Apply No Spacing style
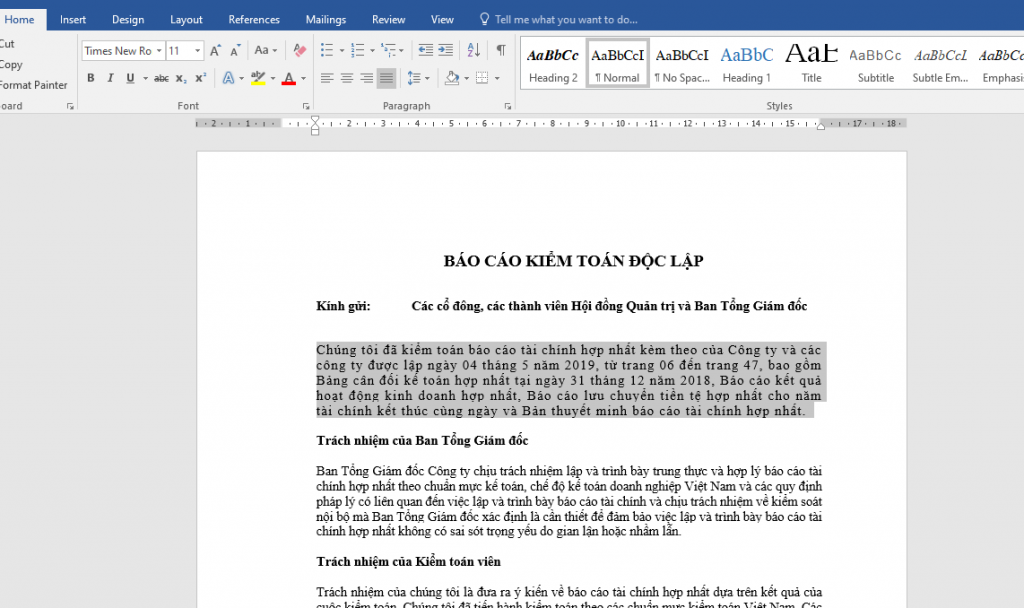This screenshot has height=608, width=1024. click(682, 65)
